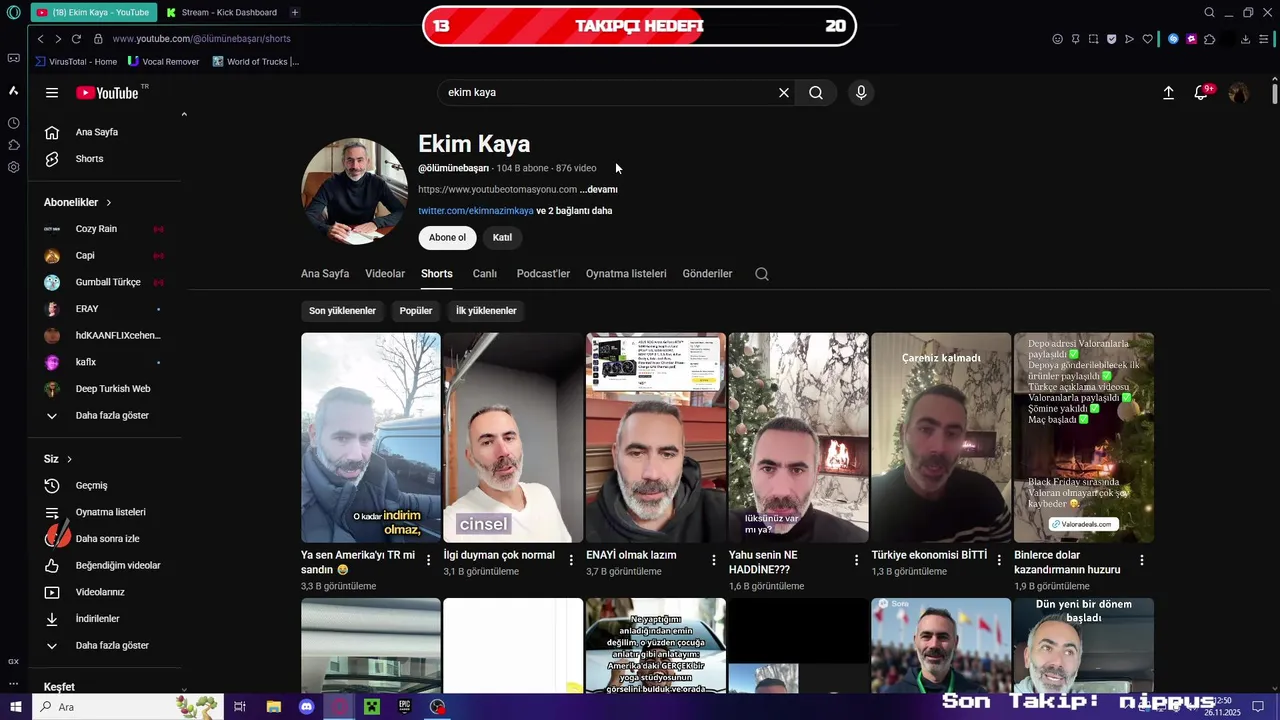Search within channel using magnifier icon
The image size is (1280, 720).
(x=762, y=274)
